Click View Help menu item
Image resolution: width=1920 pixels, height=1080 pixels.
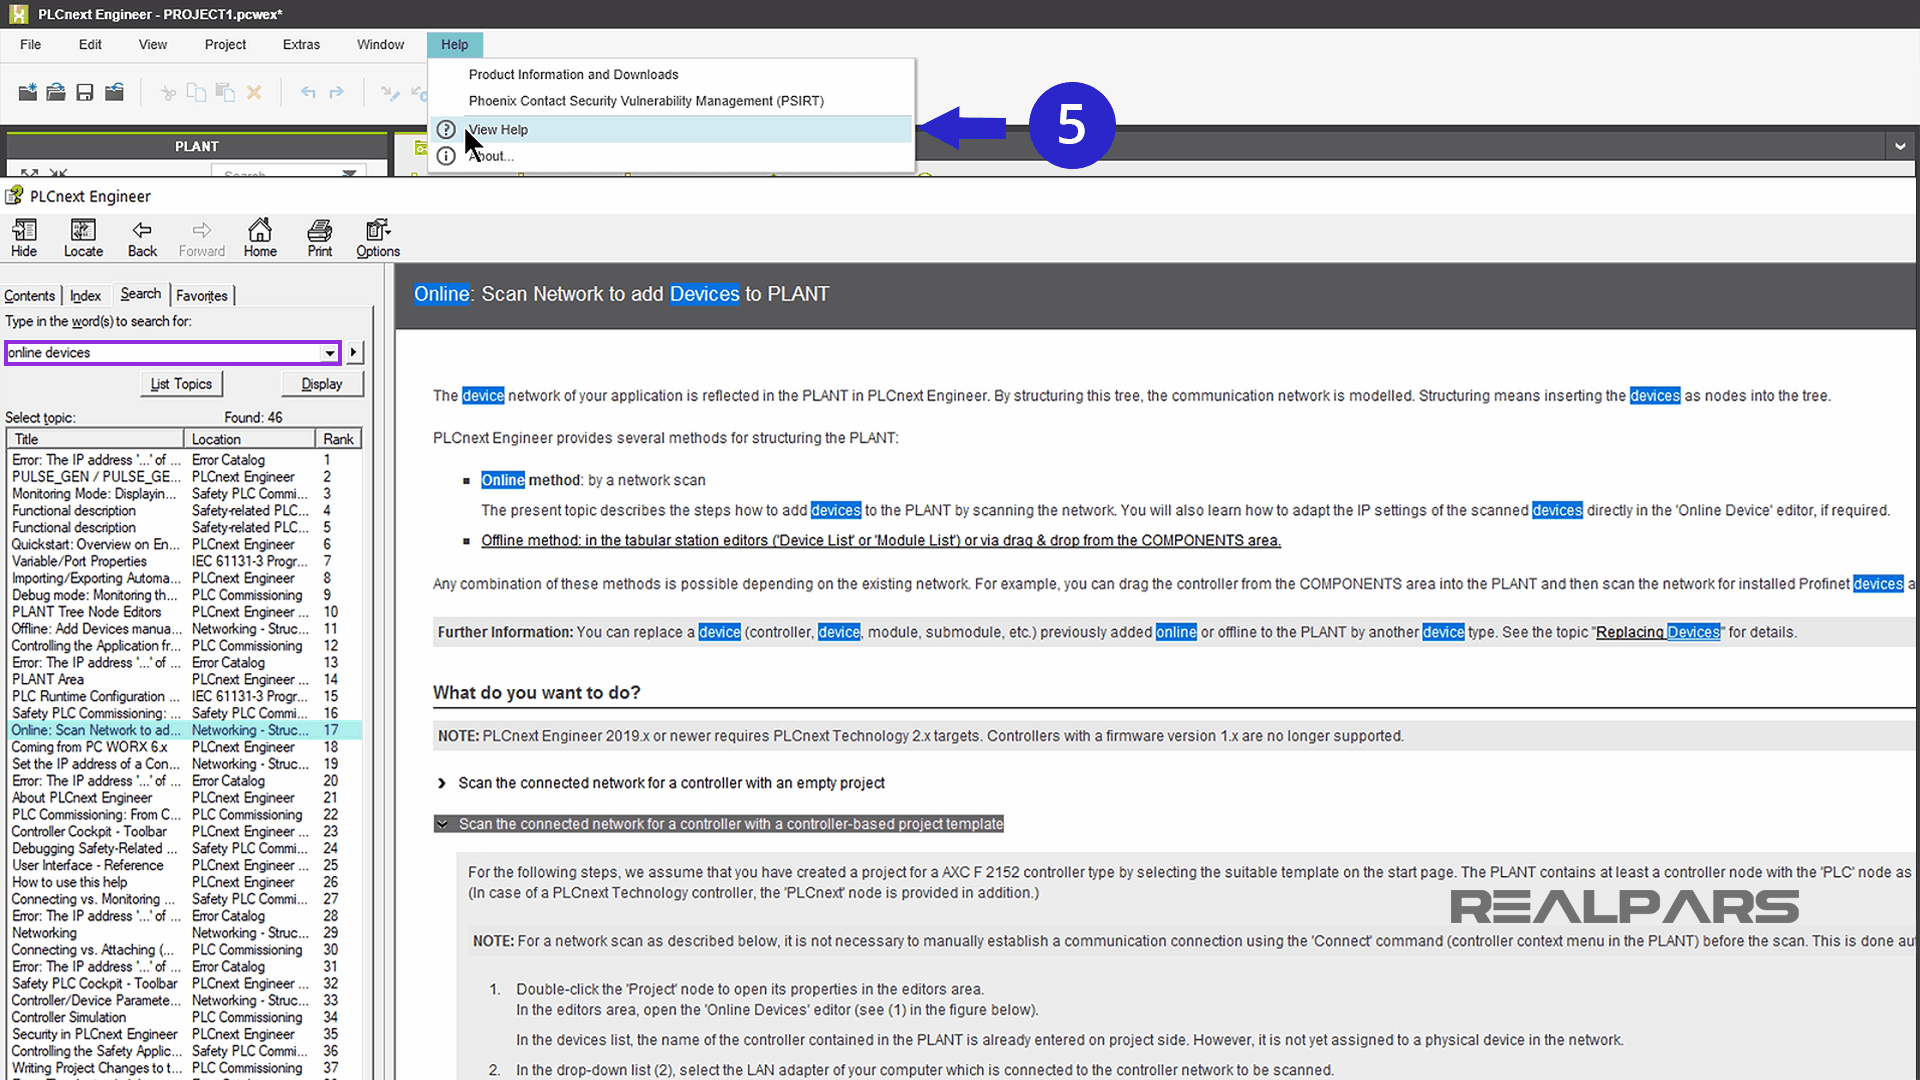(497, 129)
